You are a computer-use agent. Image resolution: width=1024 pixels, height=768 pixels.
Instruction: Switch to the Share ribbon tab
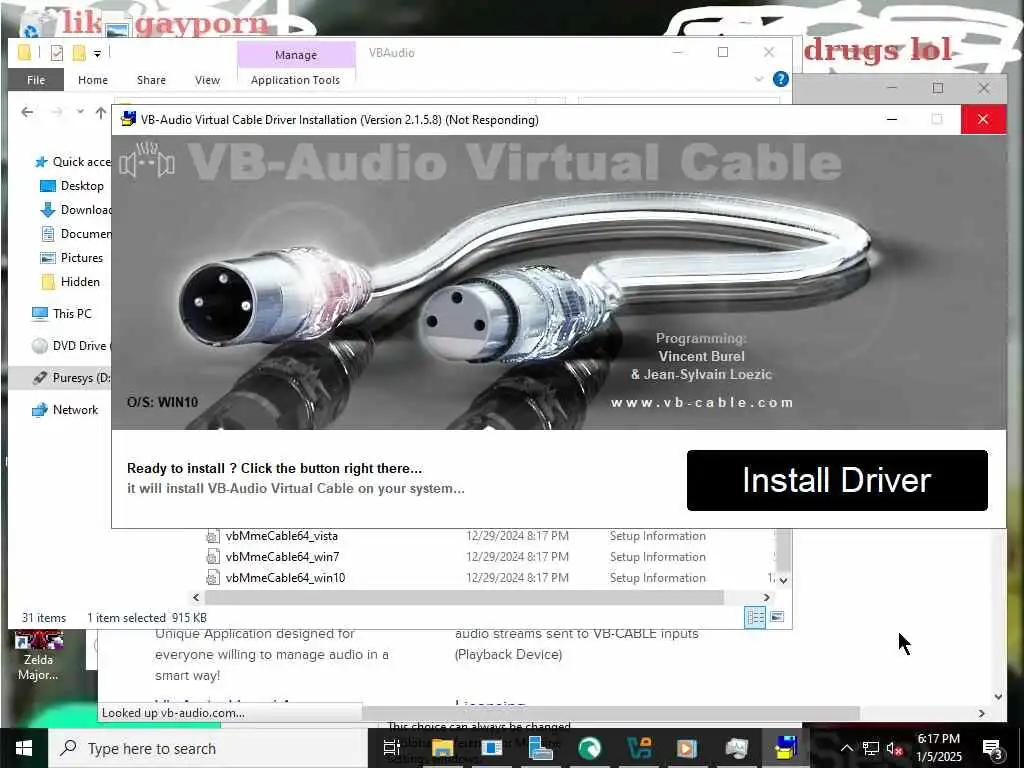point(151,80)
